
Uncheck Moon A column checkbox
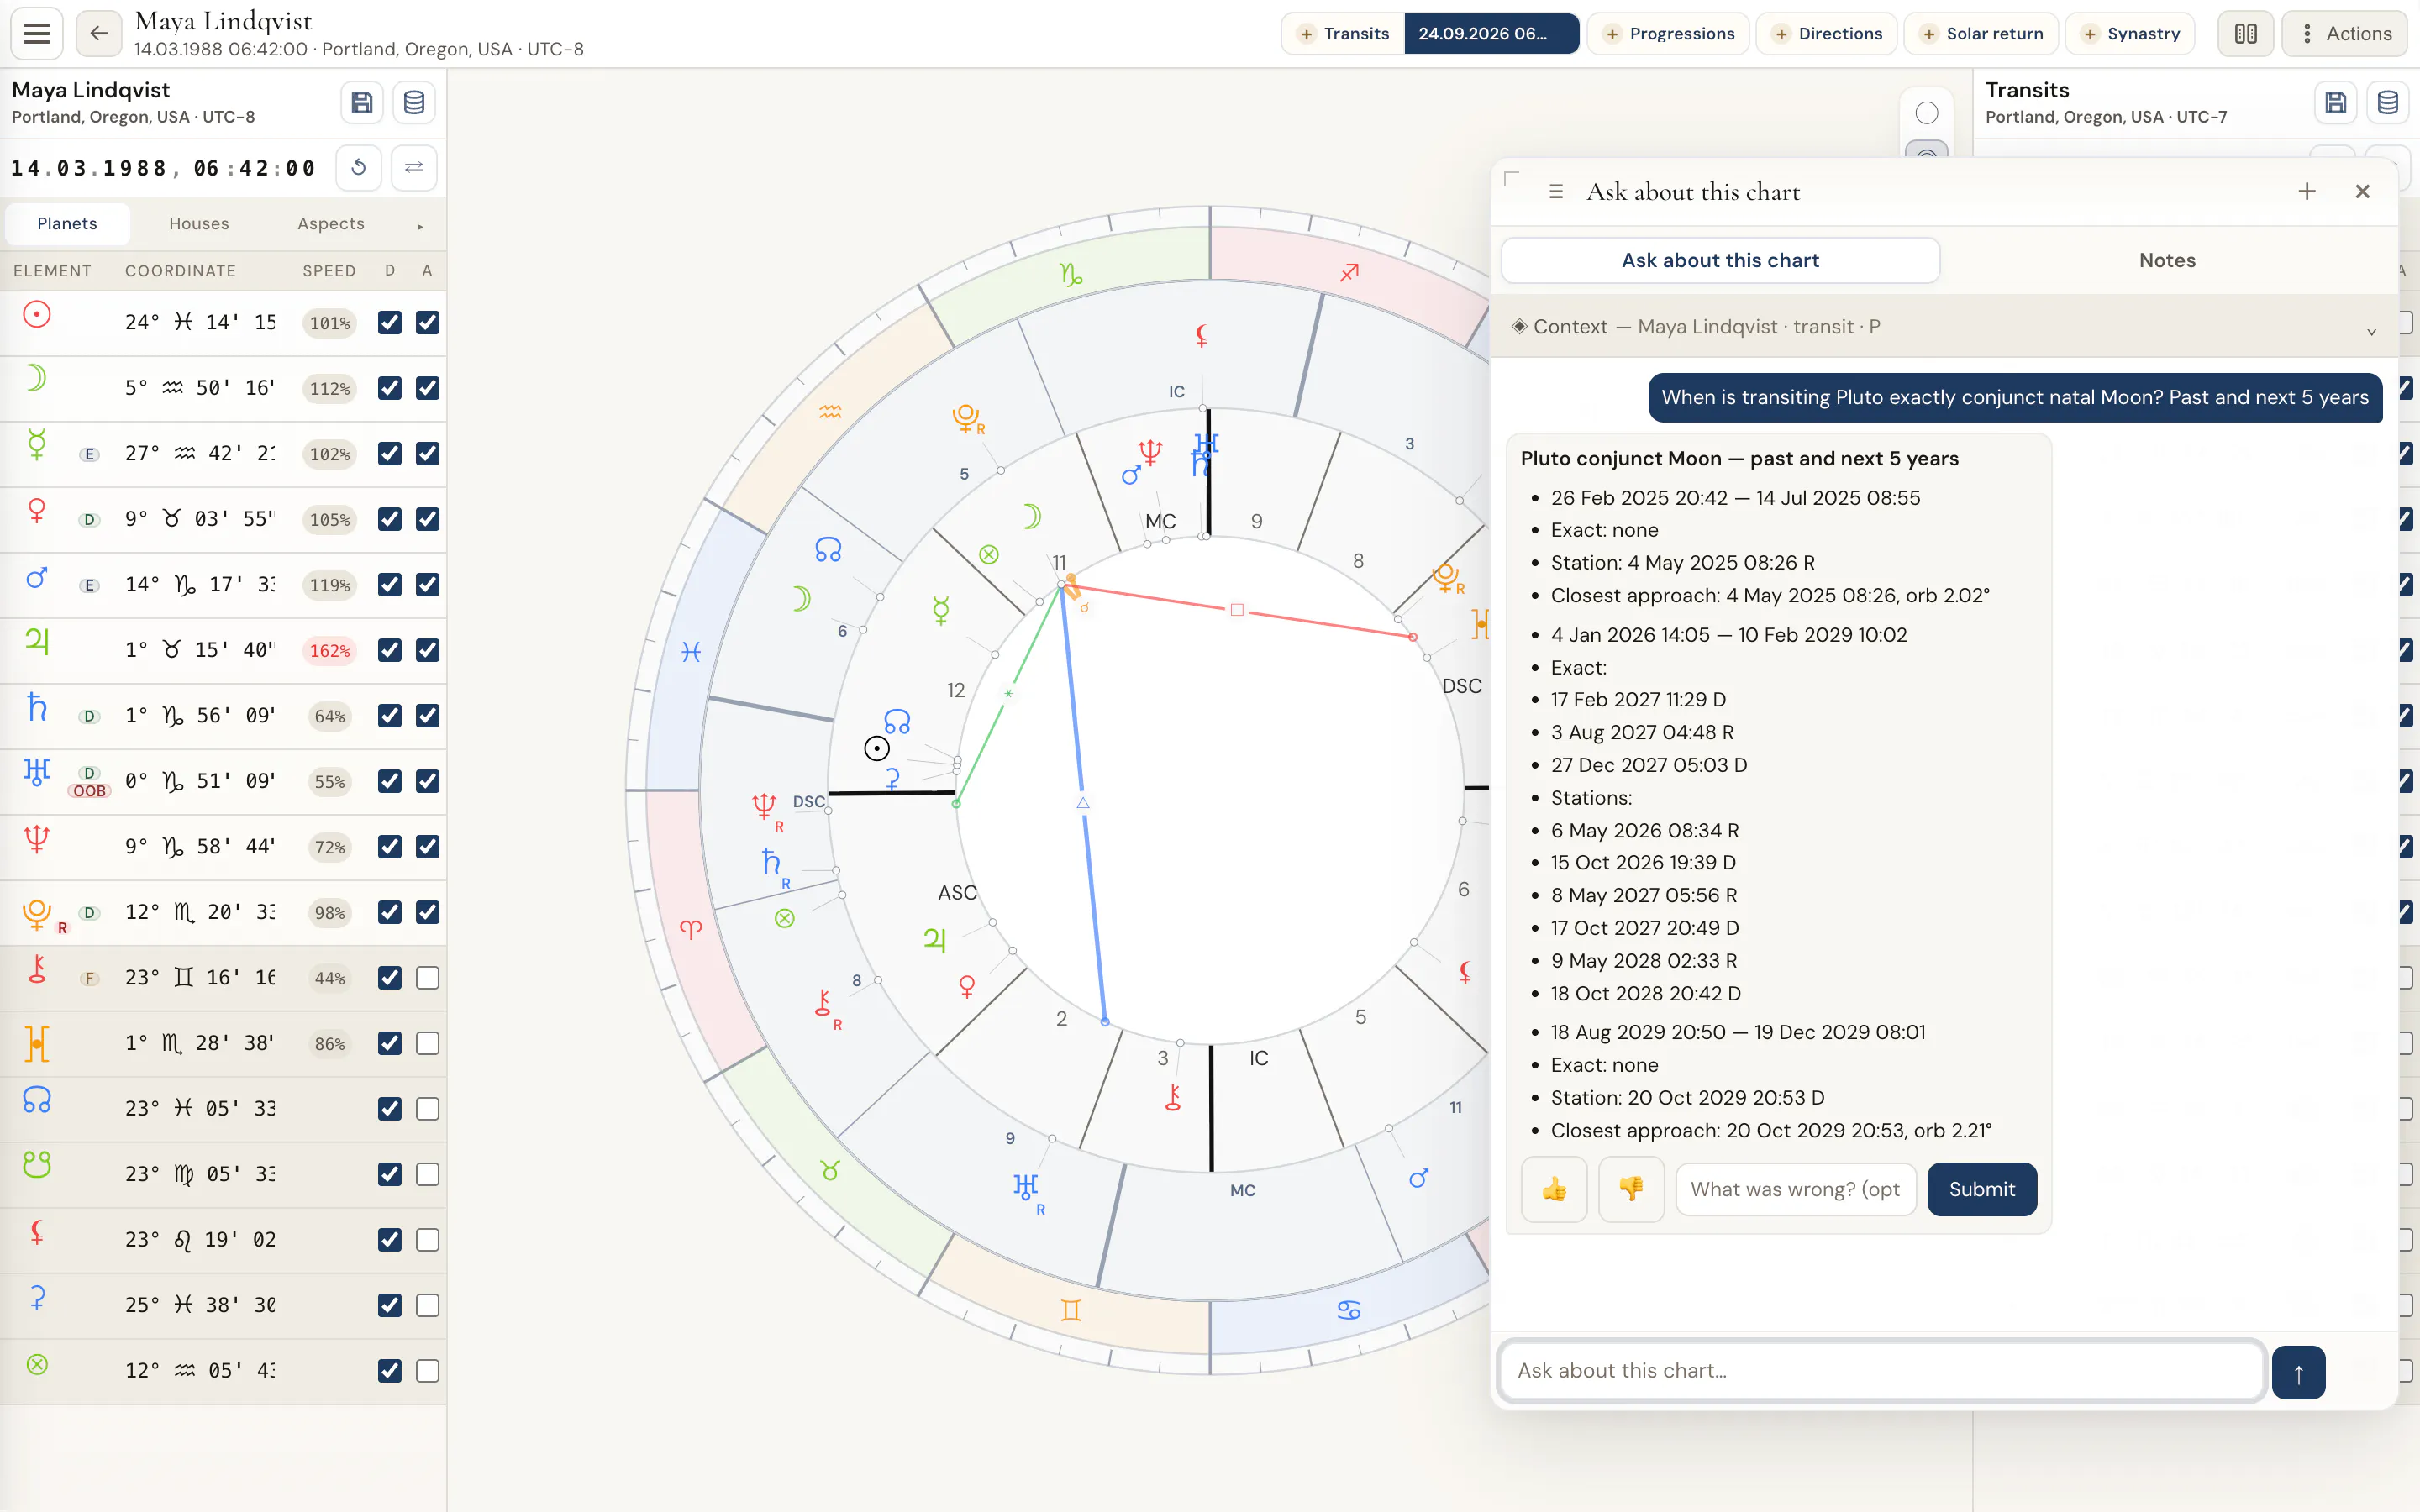click(x=428, y=388)
